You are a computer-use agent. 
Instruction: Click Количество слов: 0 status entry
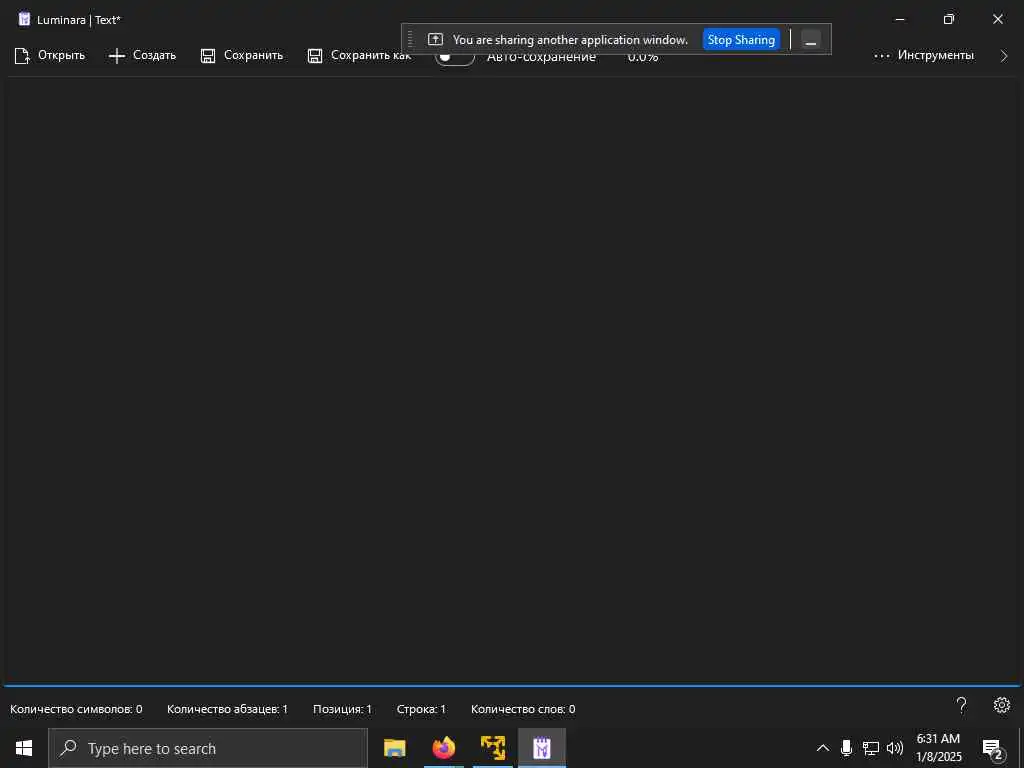[523, 709]
